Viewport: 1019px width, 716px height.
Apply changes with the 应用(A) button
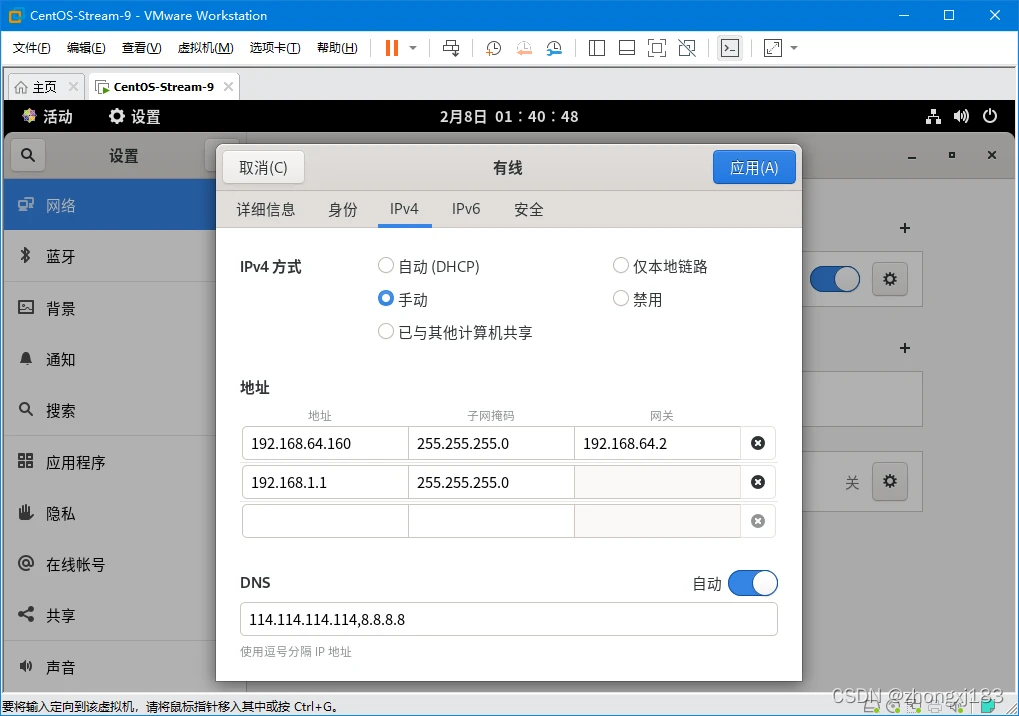coord(754,167)
